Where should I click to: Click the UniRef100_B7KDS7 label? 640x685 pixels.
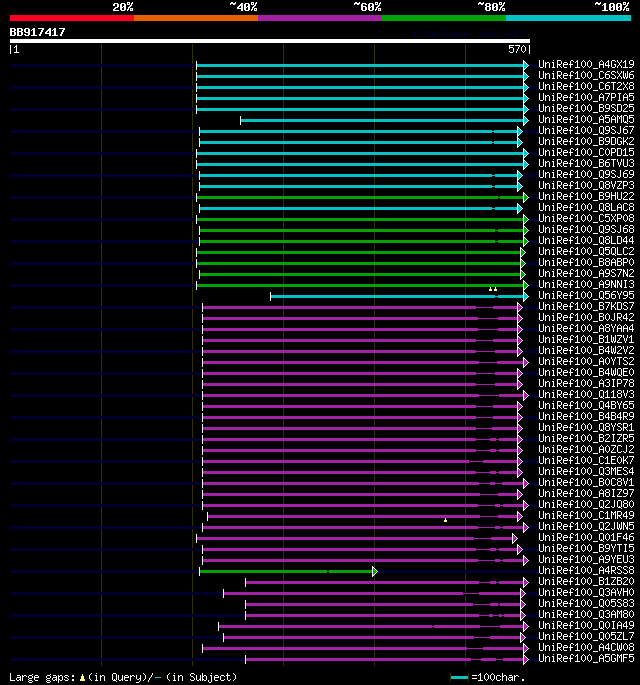pyautogui.click(x=586, y=306)
